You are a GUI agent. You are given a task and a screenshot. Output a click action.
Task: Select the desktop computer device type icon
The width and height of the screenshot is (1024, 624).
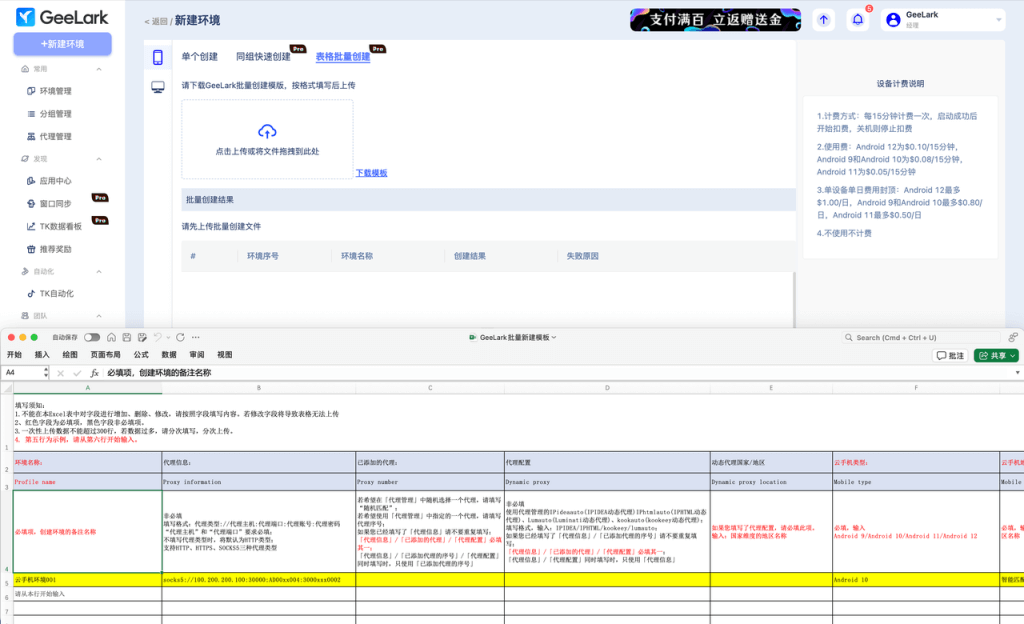click(158, 88)
